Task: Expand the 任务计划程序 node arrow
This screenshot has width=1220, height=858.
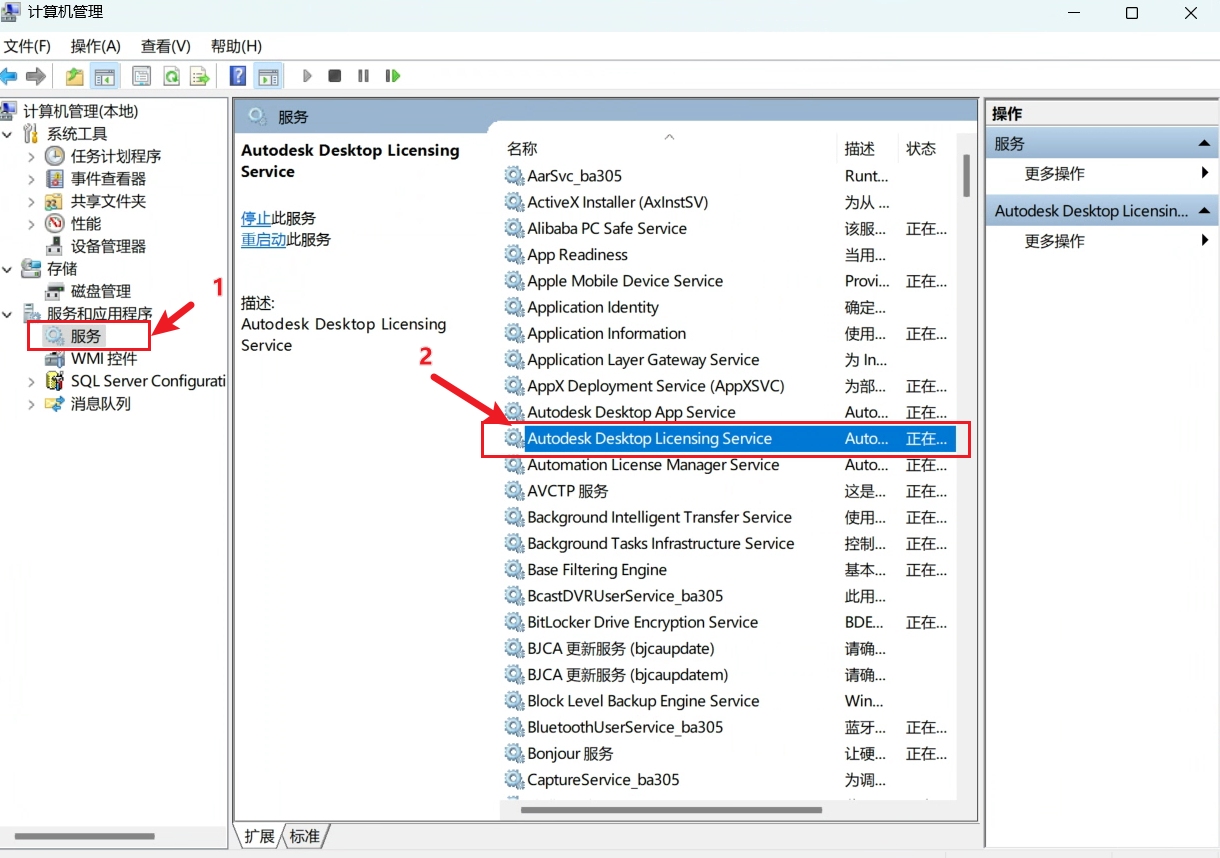Action: (32, 156)
